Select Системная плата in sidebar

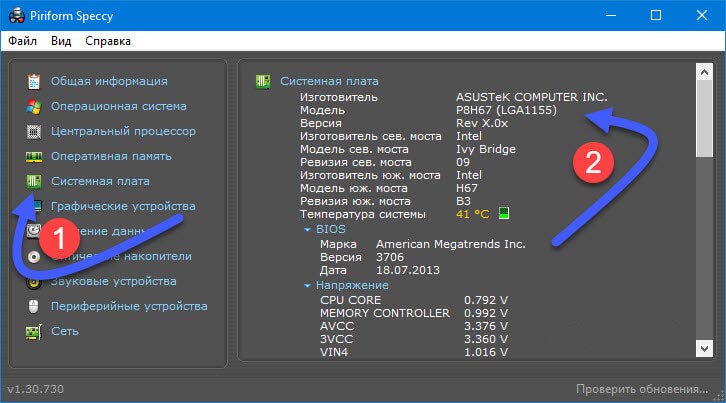tap(100, 181)
